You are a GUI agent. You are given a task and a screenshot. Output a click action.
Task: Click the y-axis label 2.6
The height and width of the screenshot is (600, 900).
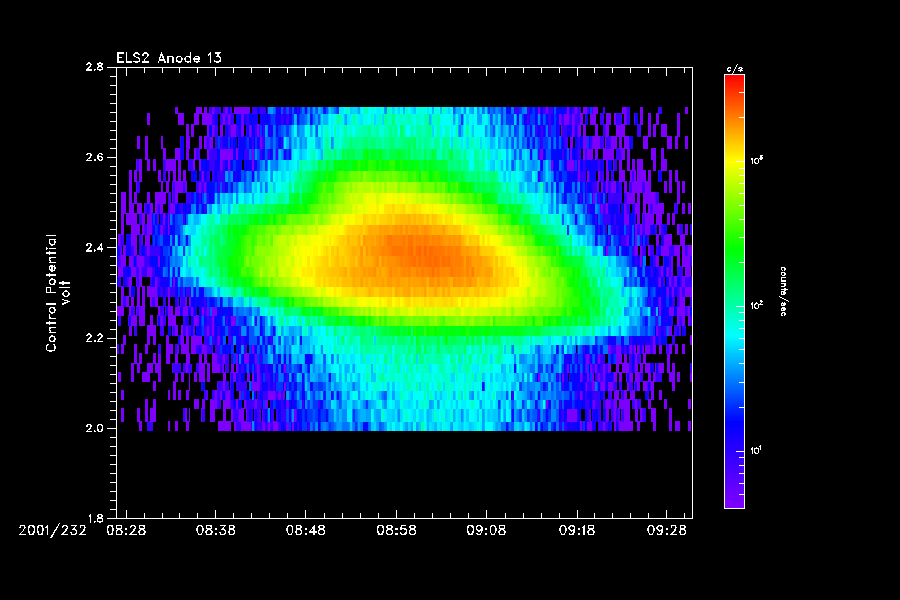click(95, 157)
